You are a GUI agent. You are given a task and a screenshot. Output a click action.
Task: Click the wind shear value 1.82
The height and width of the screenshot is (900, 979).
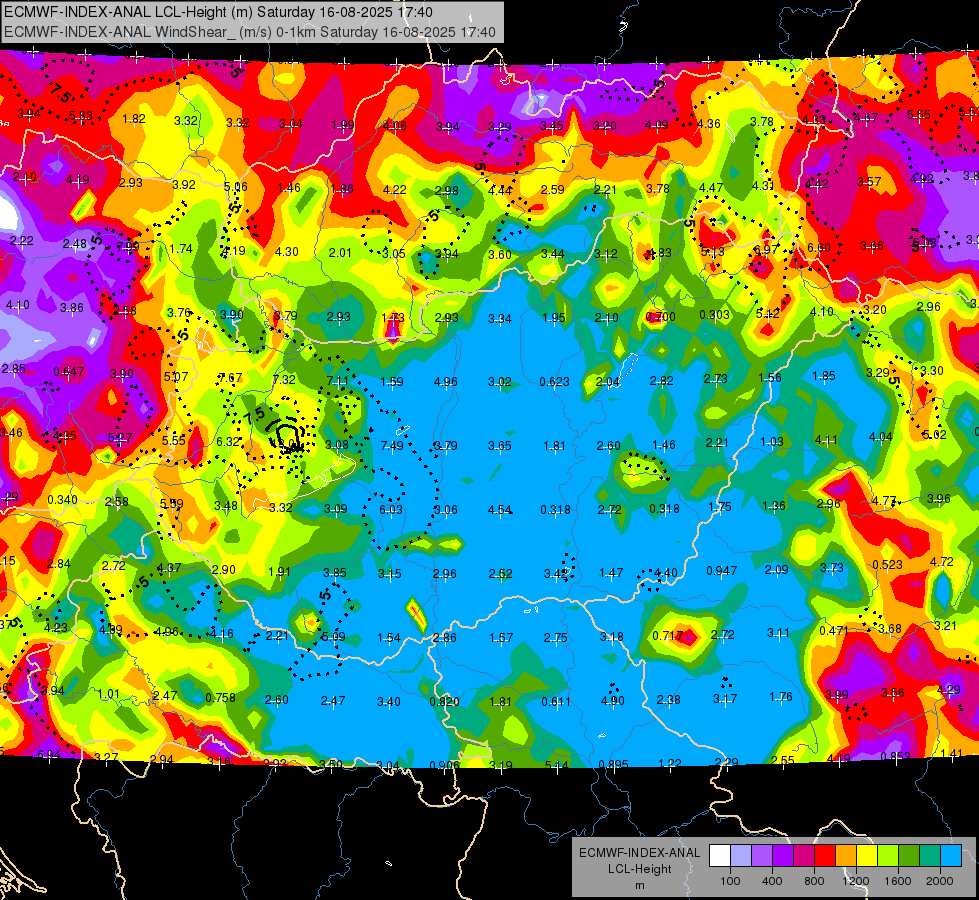[134, 119]
